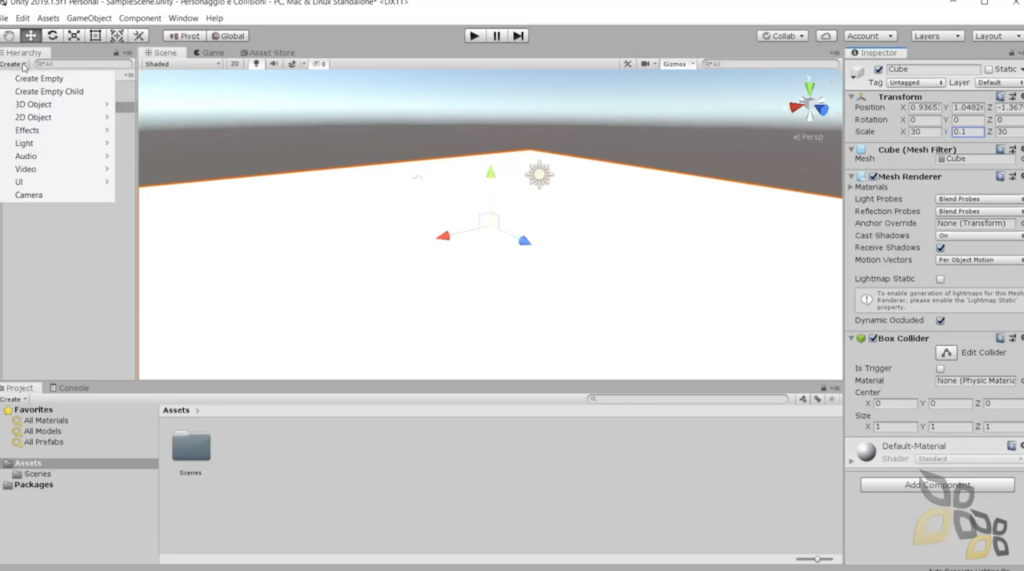Open scene effects toggle icon
This screenshot has height=571, width=1024.
292,64
